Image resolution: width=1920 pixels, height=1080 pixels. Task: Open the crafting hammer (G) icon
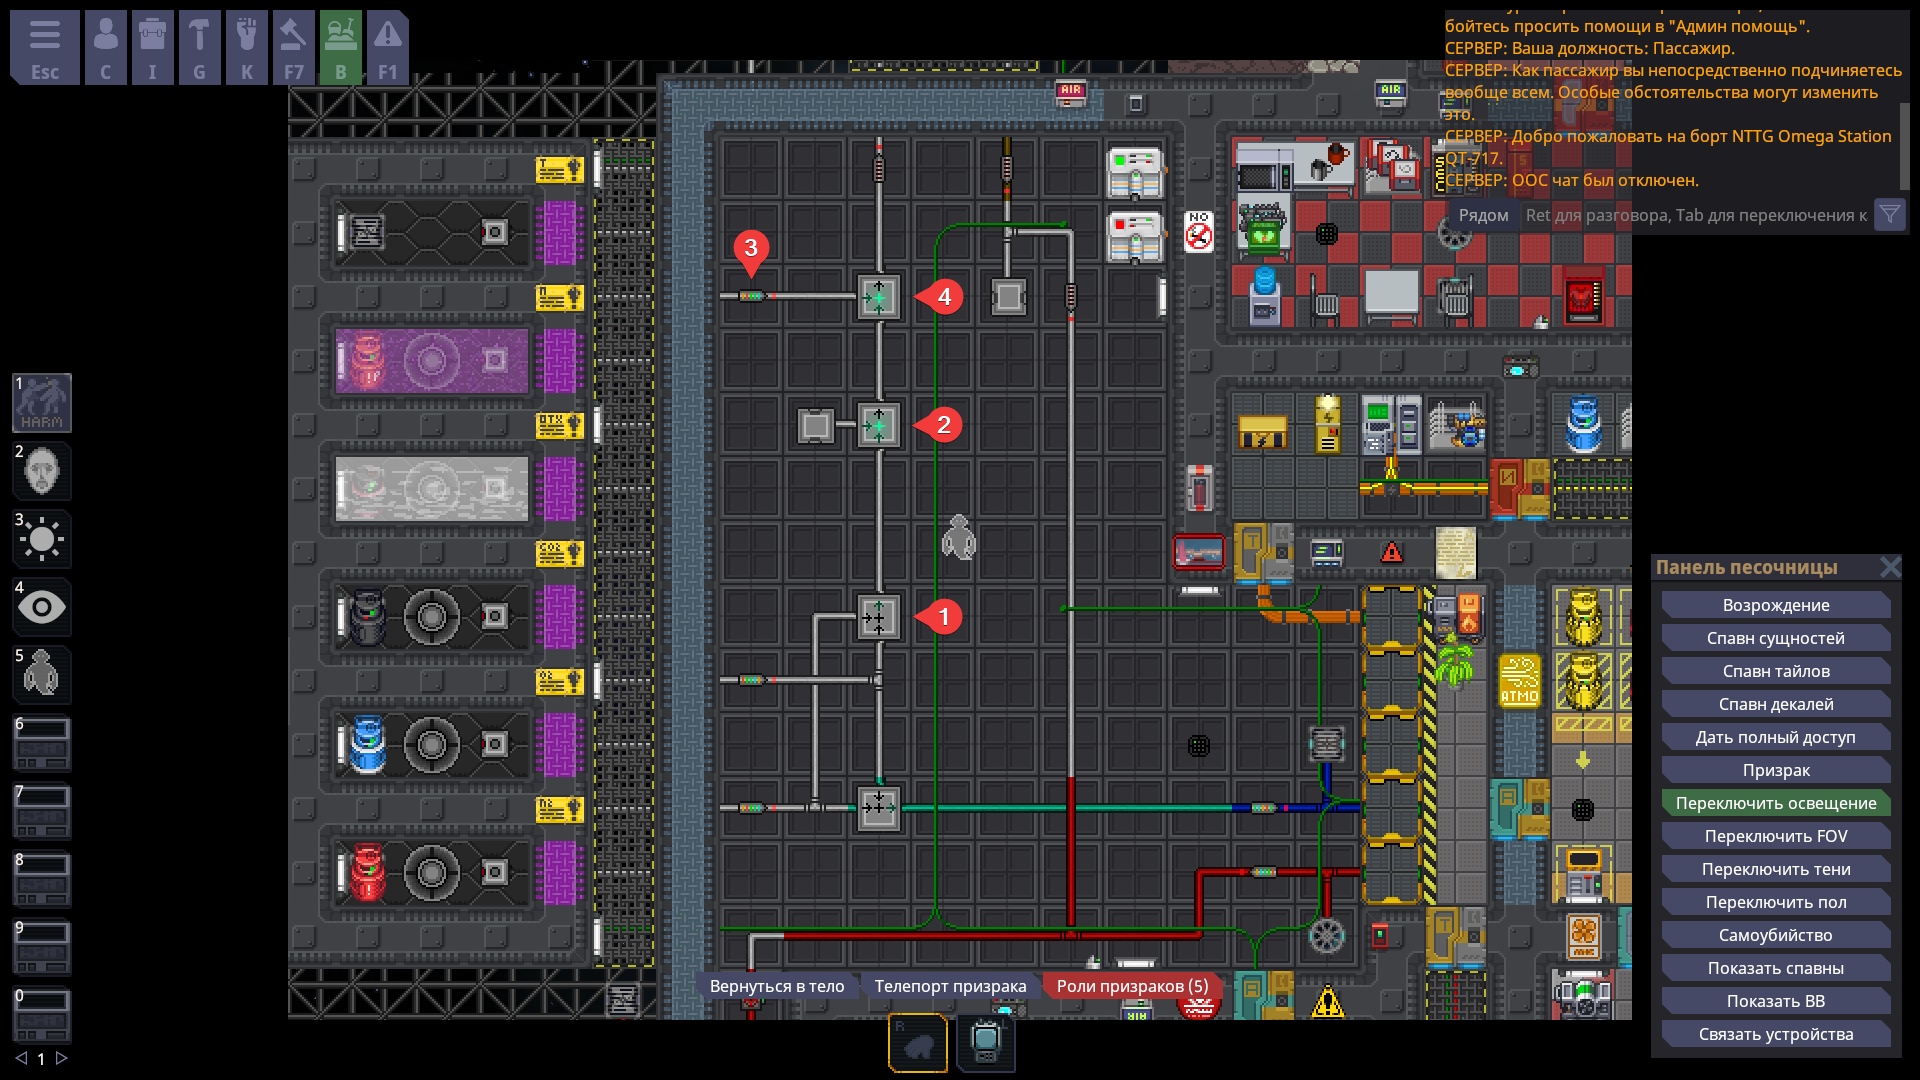(199, 47)
